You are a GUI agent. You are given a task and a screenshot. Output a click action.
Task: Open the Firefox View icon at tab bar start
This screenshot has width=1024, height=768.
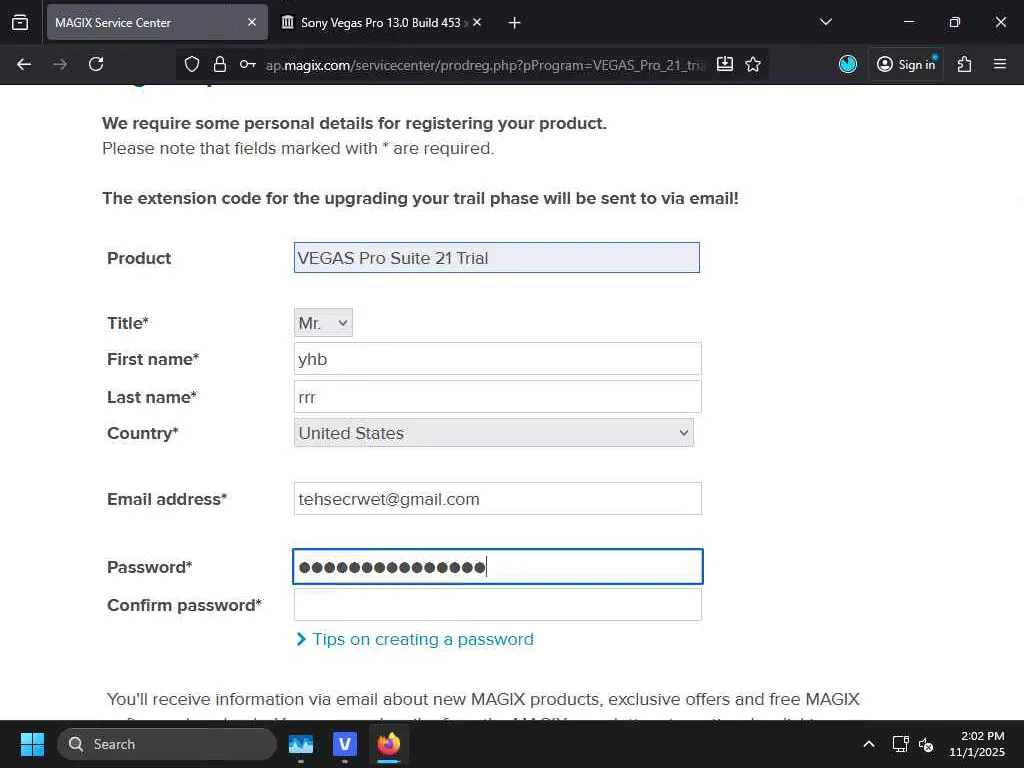point(20,22)
